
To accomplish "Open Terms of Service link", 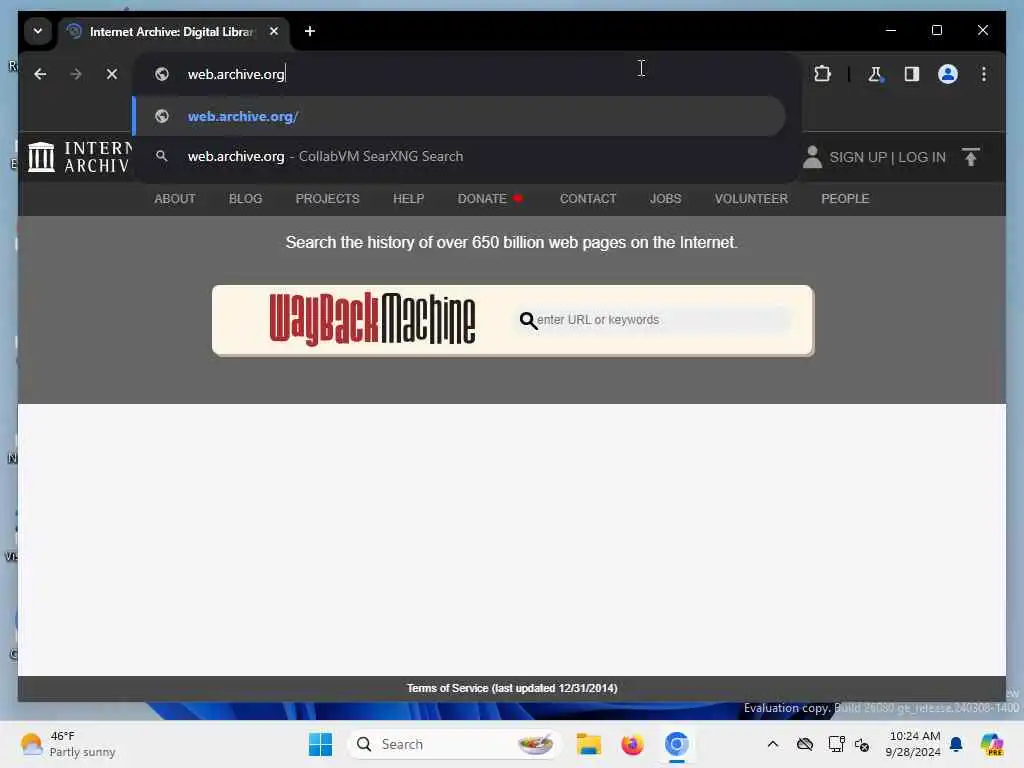I will click(512, 688).
